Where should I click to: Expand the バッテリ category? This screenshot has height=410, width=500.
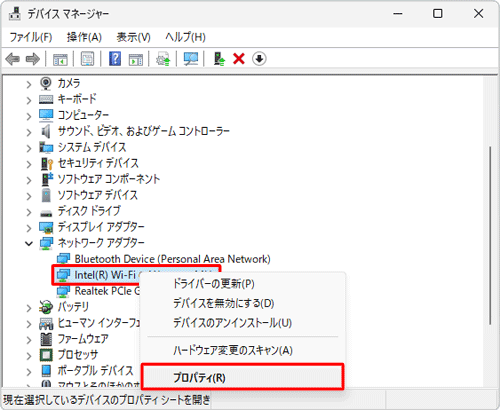click(x=29, y=308)
